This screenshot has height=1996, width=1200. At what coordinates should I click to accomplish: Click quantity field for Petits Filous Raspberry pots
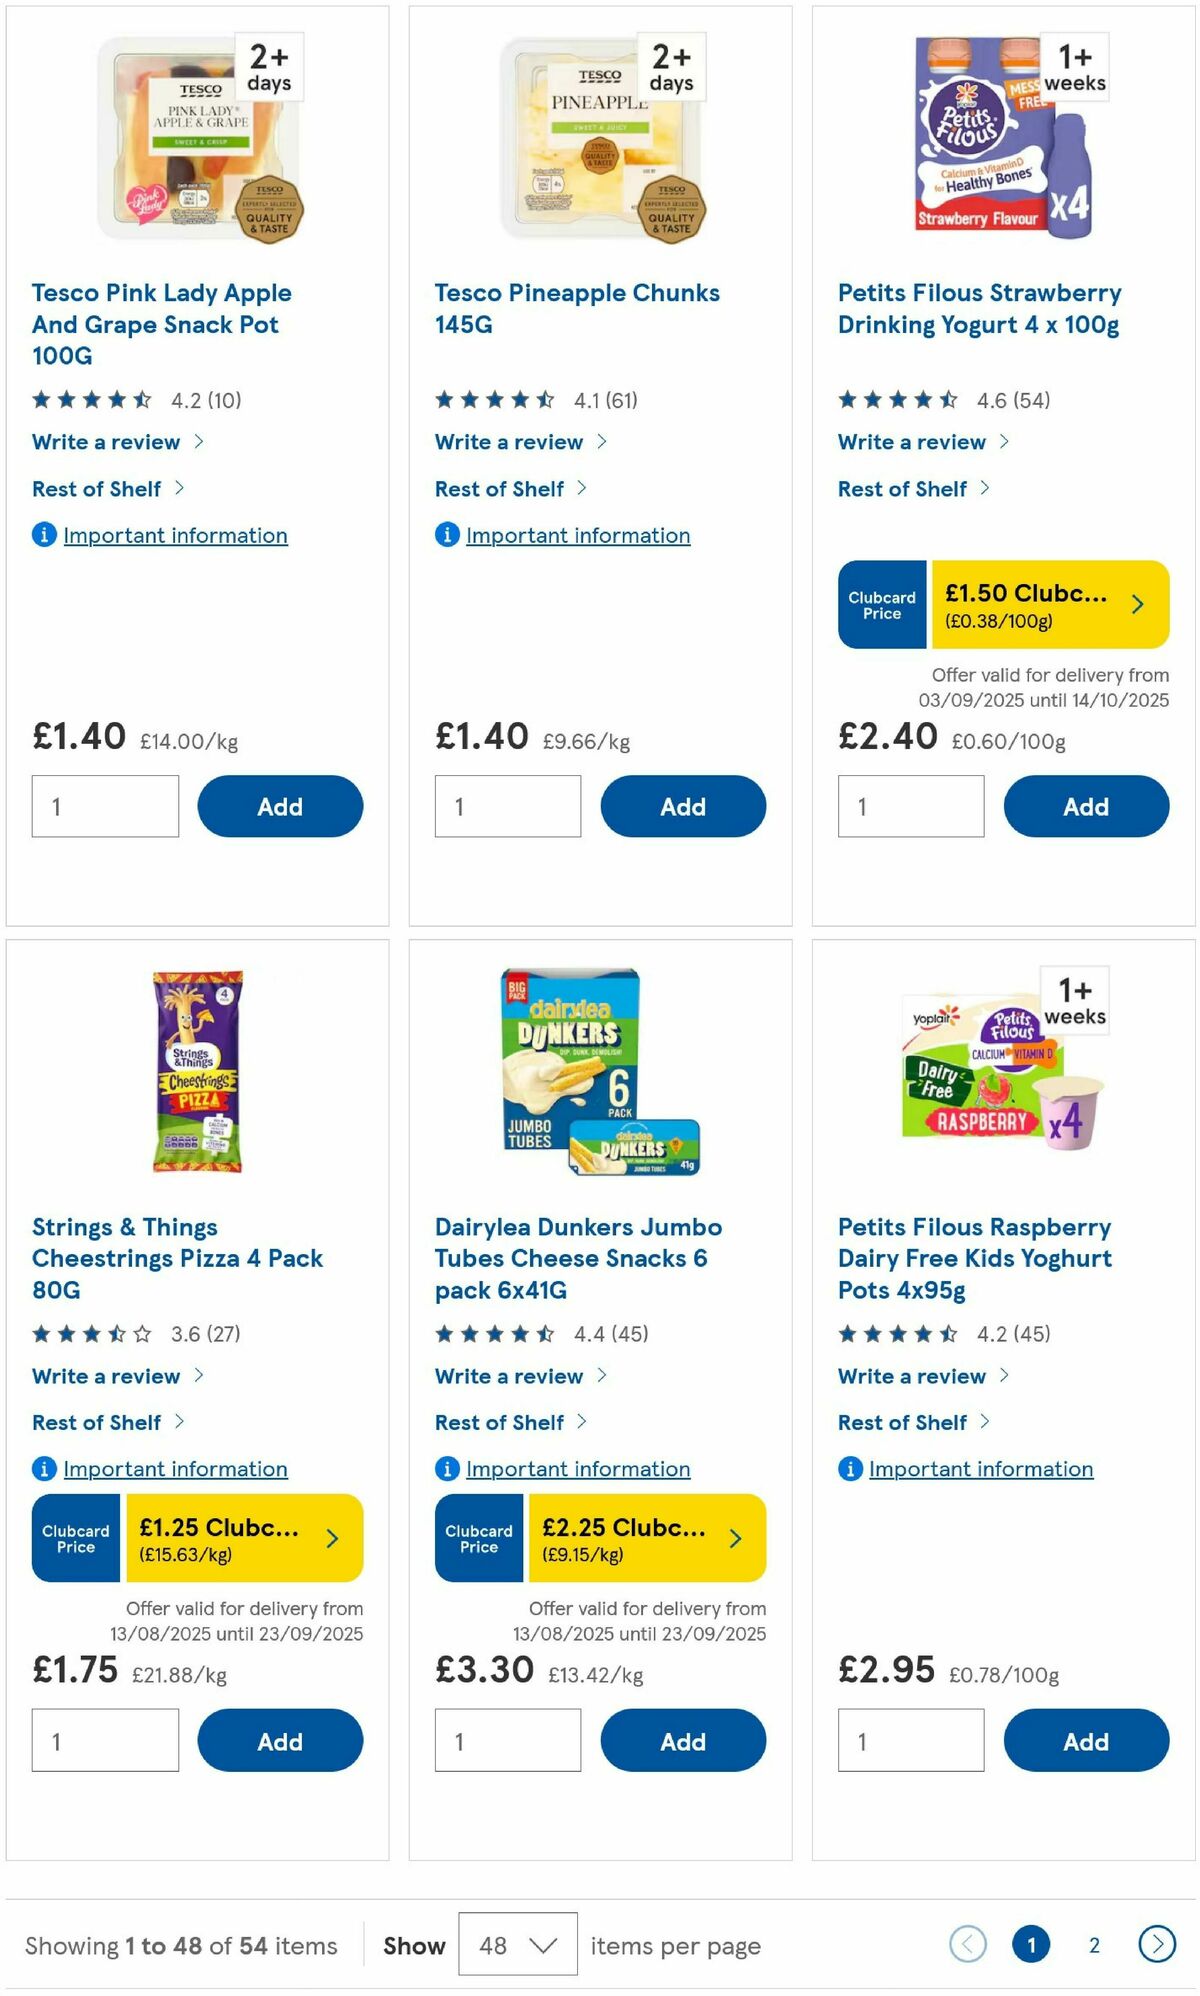[910, 1741]
